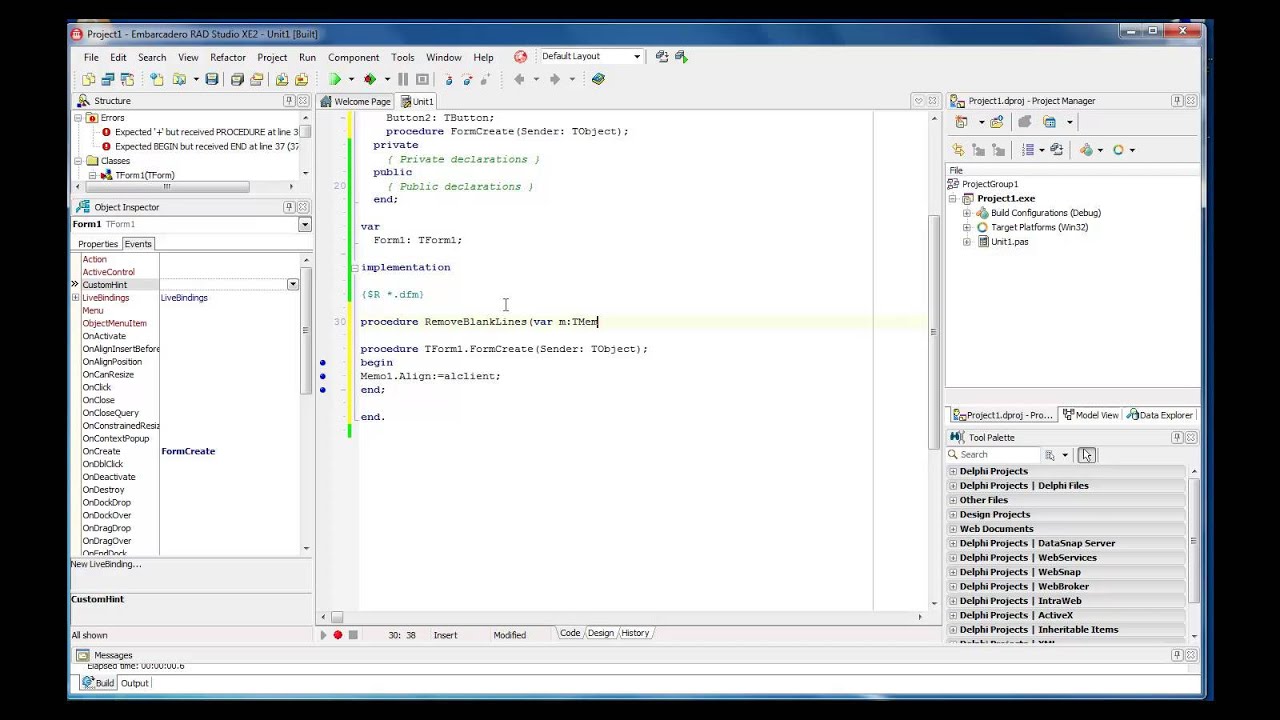The image size is (1280, 720).
Task: Click the green Run button in the toolbar
Action: tap(335, 79)
